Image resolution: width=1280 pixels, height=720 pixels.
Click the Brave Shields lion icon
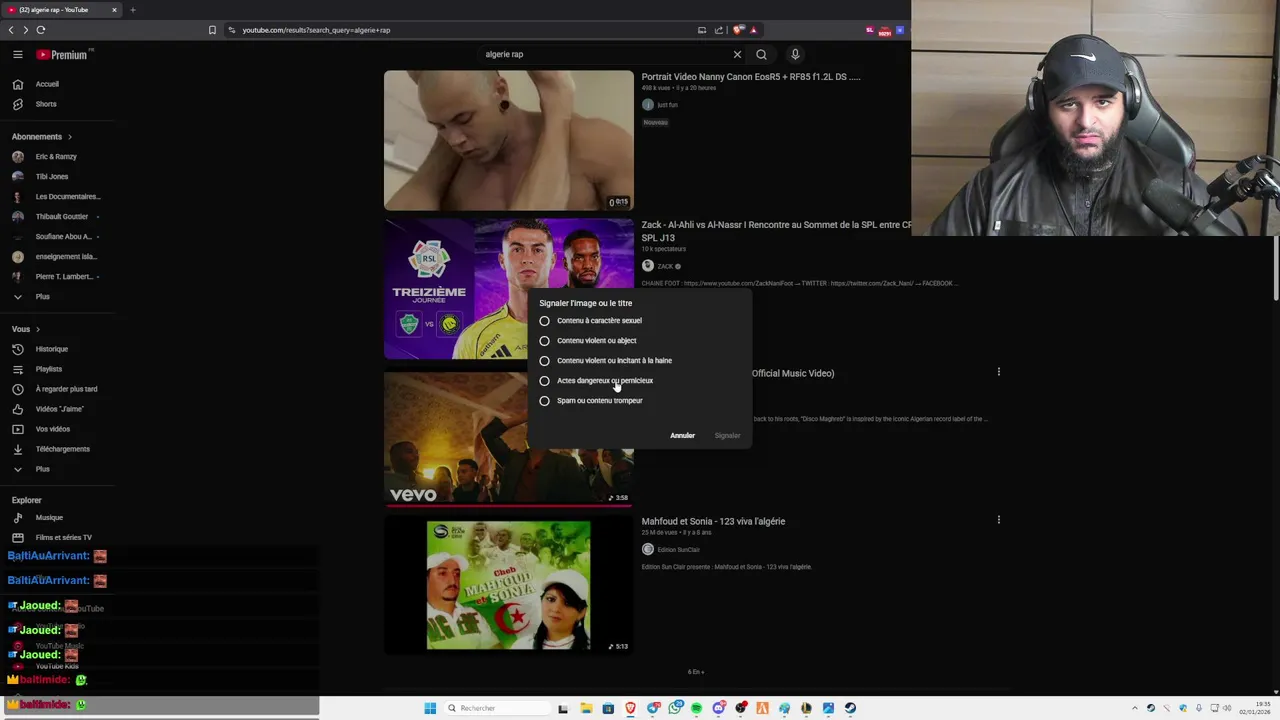[738, 30]
